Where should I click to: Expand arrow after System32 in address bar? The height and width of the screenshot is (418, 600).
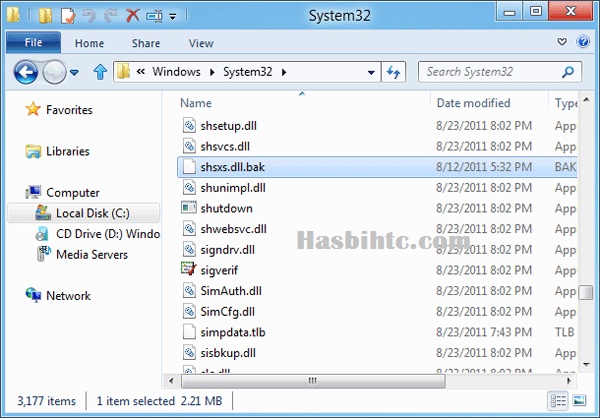pos(284,72)
